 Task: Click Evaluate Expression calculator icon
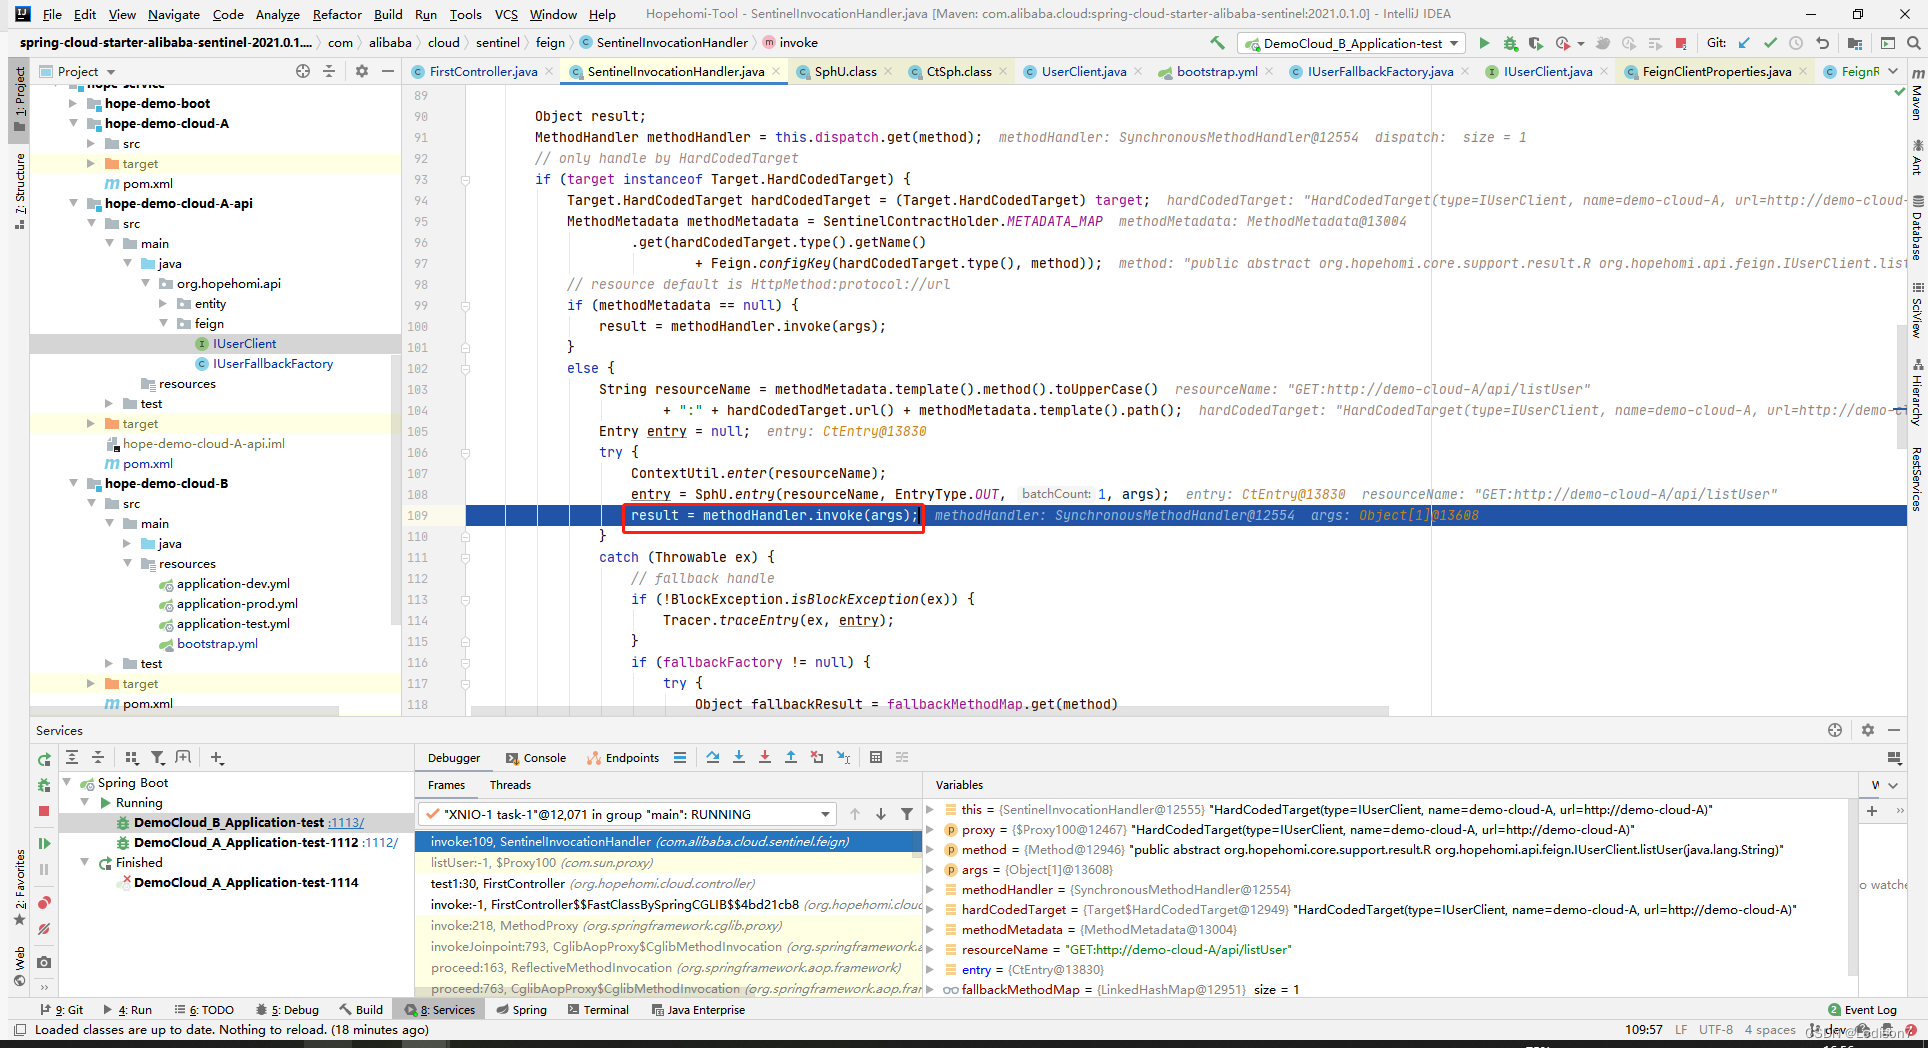pyautogui.click(x=876, y=757)
